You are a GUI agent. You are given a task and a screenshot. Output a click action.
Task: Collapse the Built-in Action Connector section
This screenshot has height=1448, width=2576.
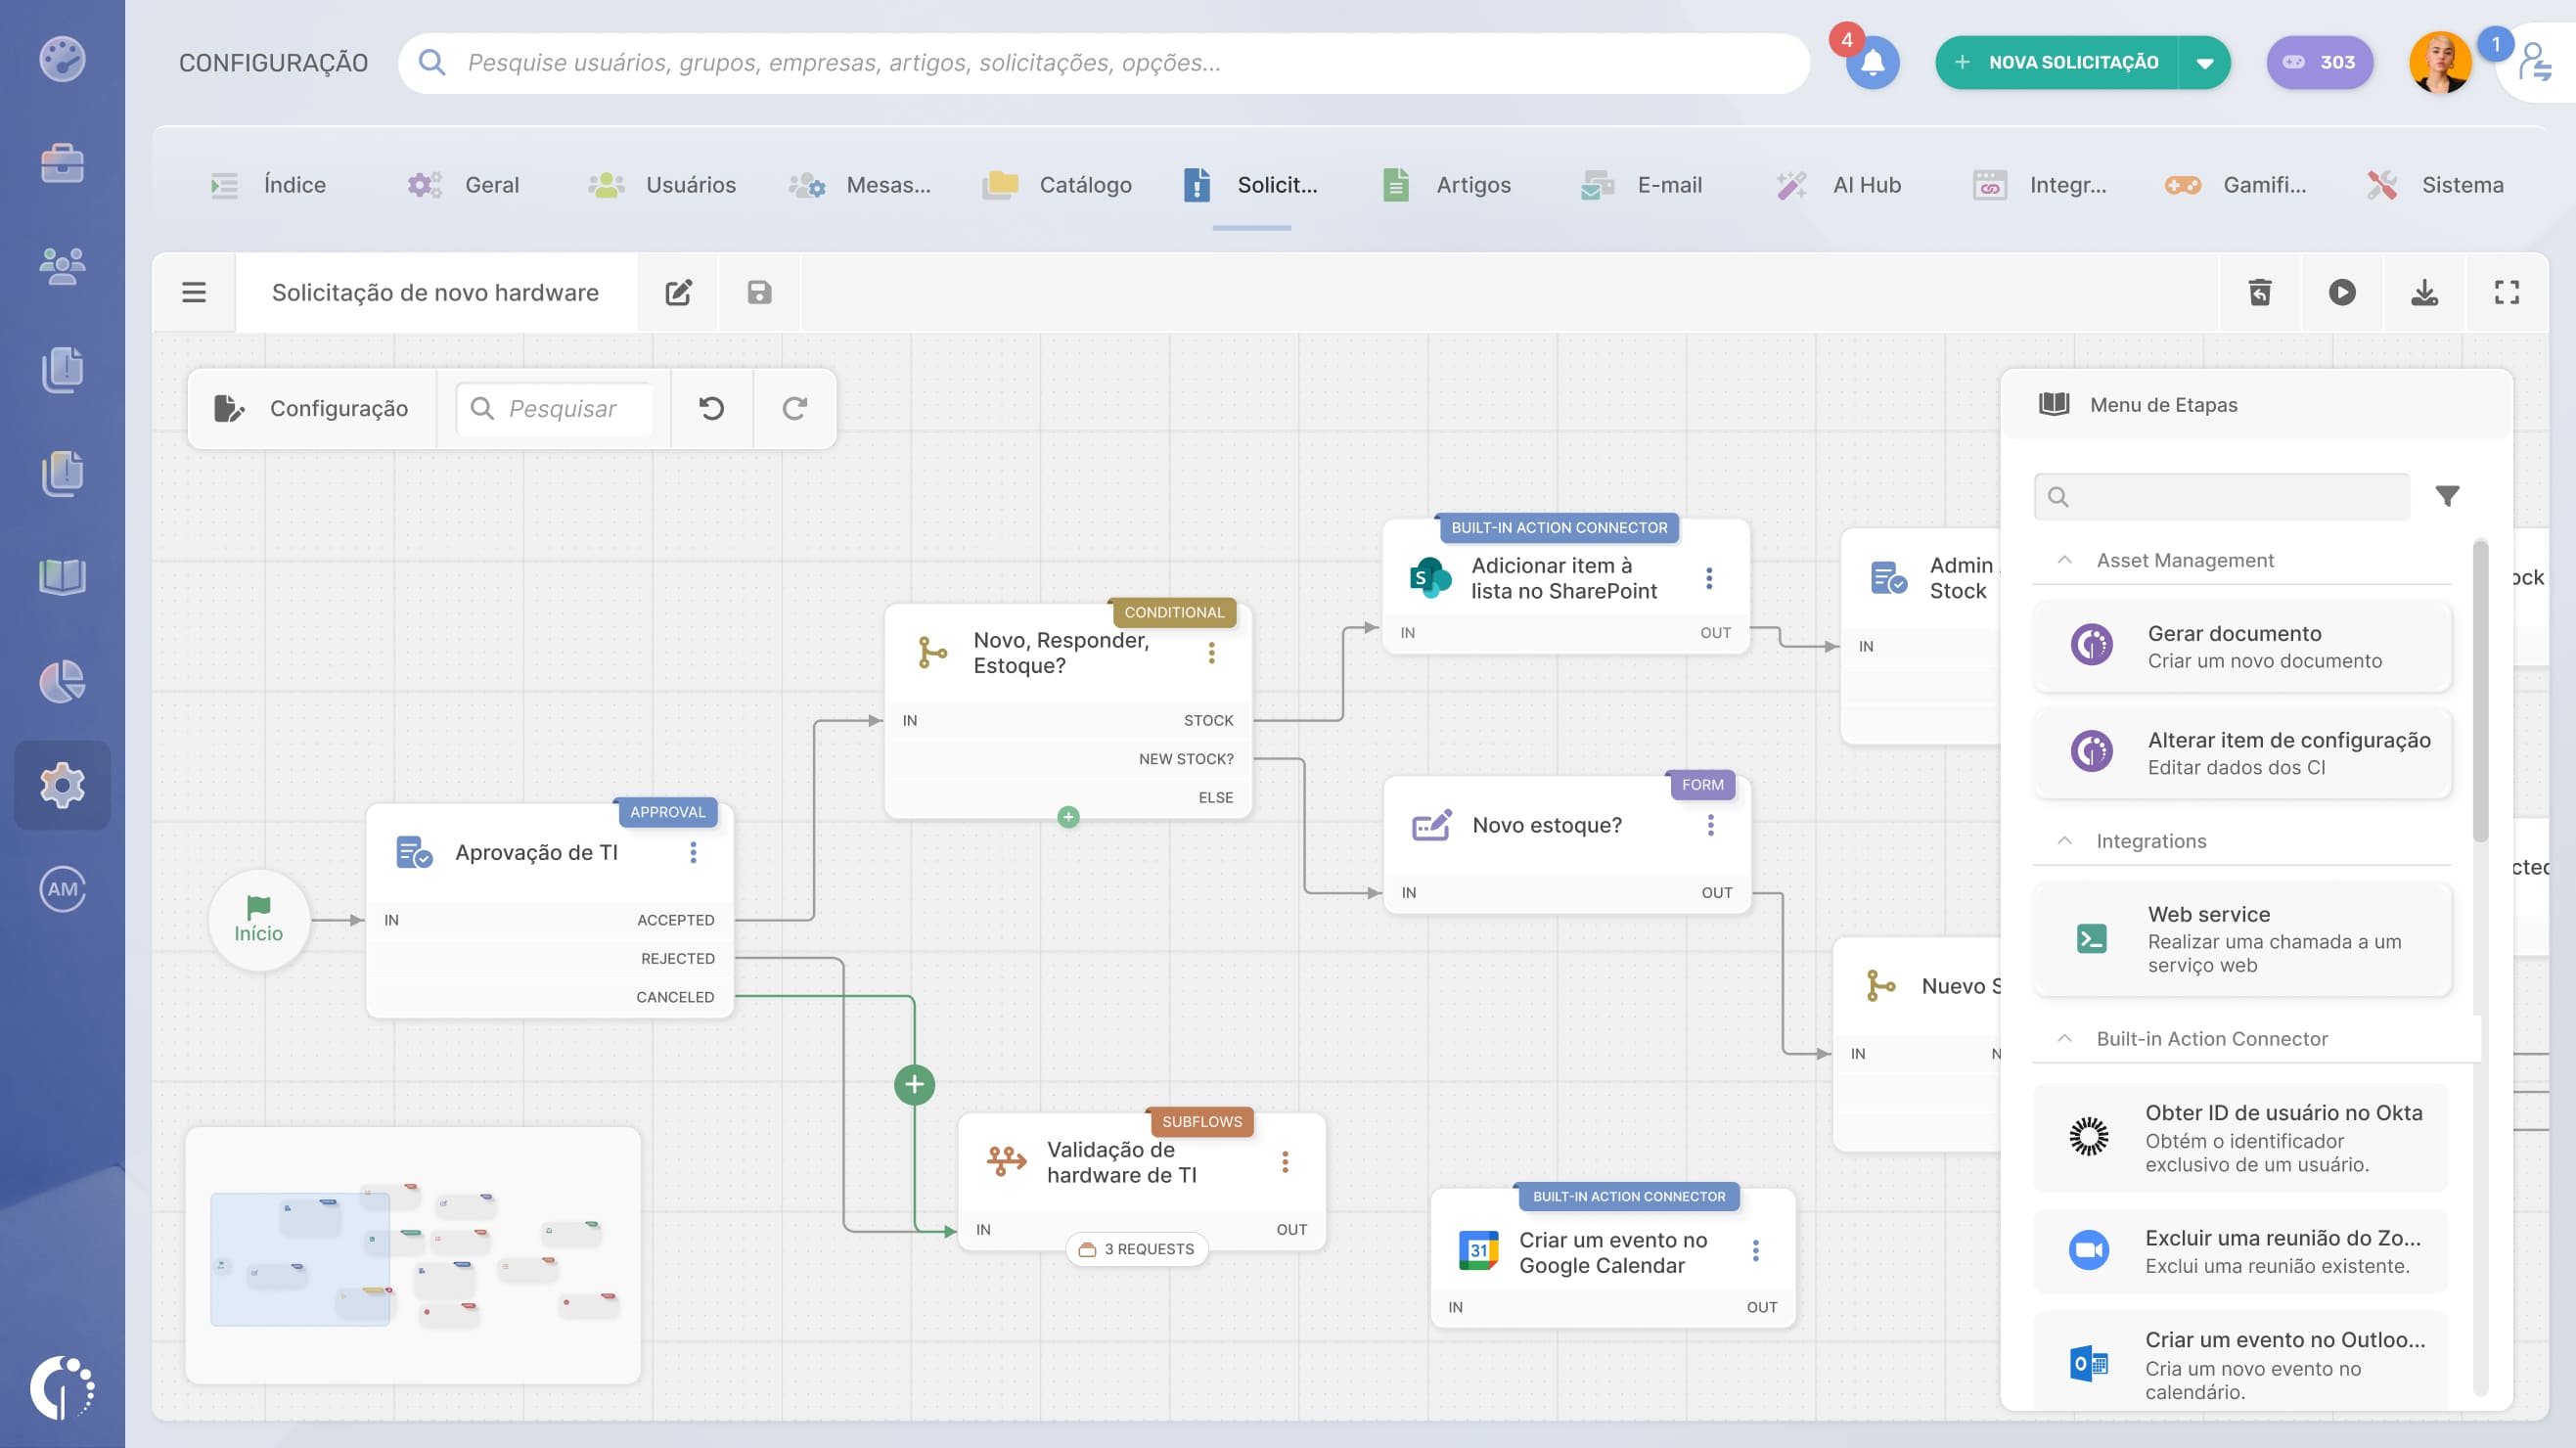[2064, 1039]
